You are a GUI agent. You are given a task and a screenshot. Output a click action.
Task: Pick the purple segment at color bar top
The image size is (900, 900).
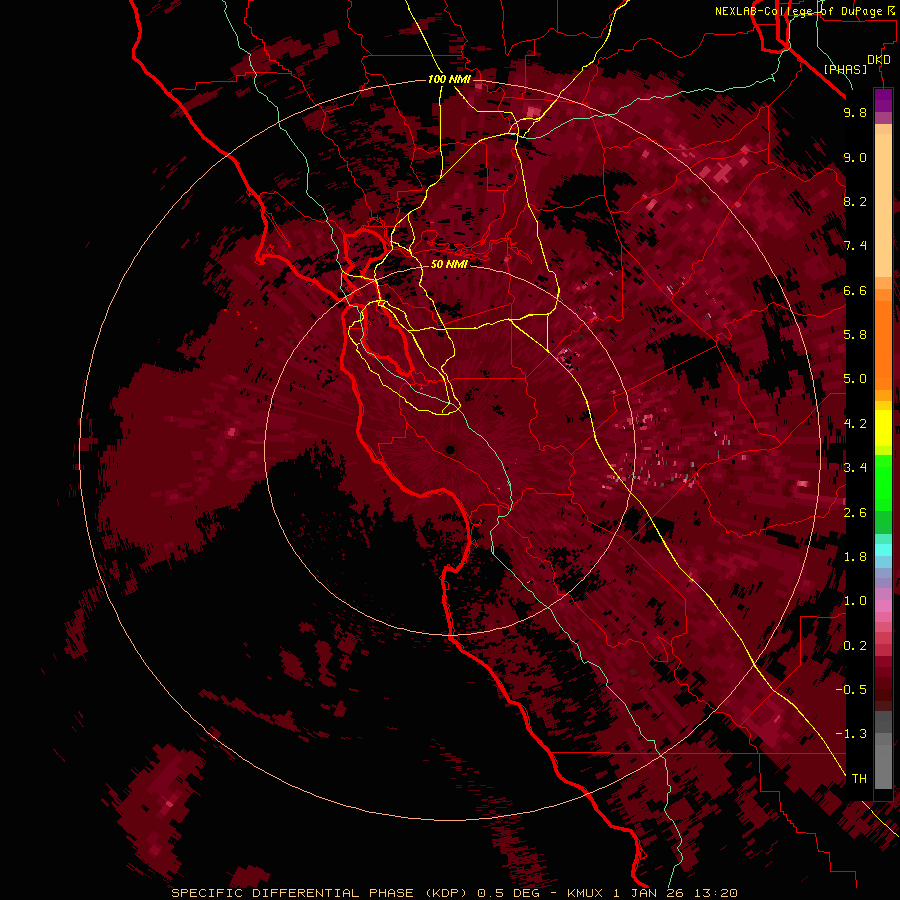(x=883, y=100)
